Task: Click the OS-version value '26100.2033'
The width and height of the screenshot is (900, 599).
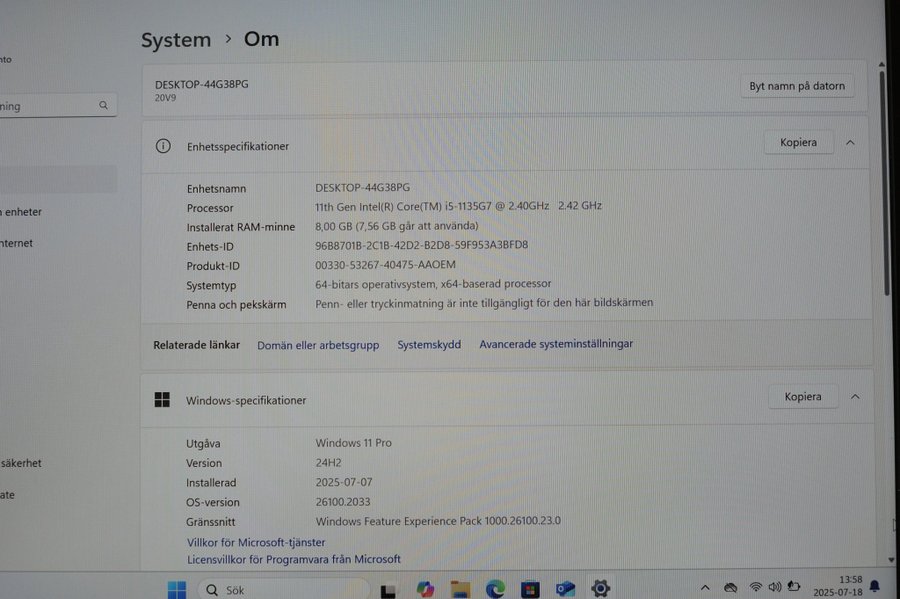Action: (x=343, y=501)
